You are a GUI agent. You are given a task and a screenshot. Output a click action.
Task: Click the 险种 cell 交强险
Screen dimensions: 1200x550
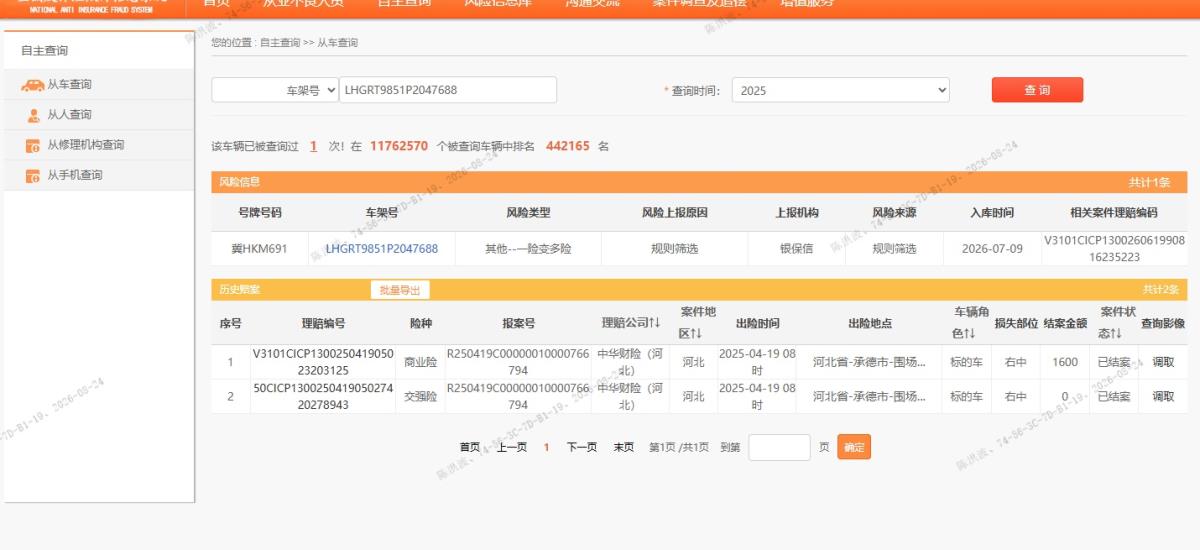click(x=420, y=396)
